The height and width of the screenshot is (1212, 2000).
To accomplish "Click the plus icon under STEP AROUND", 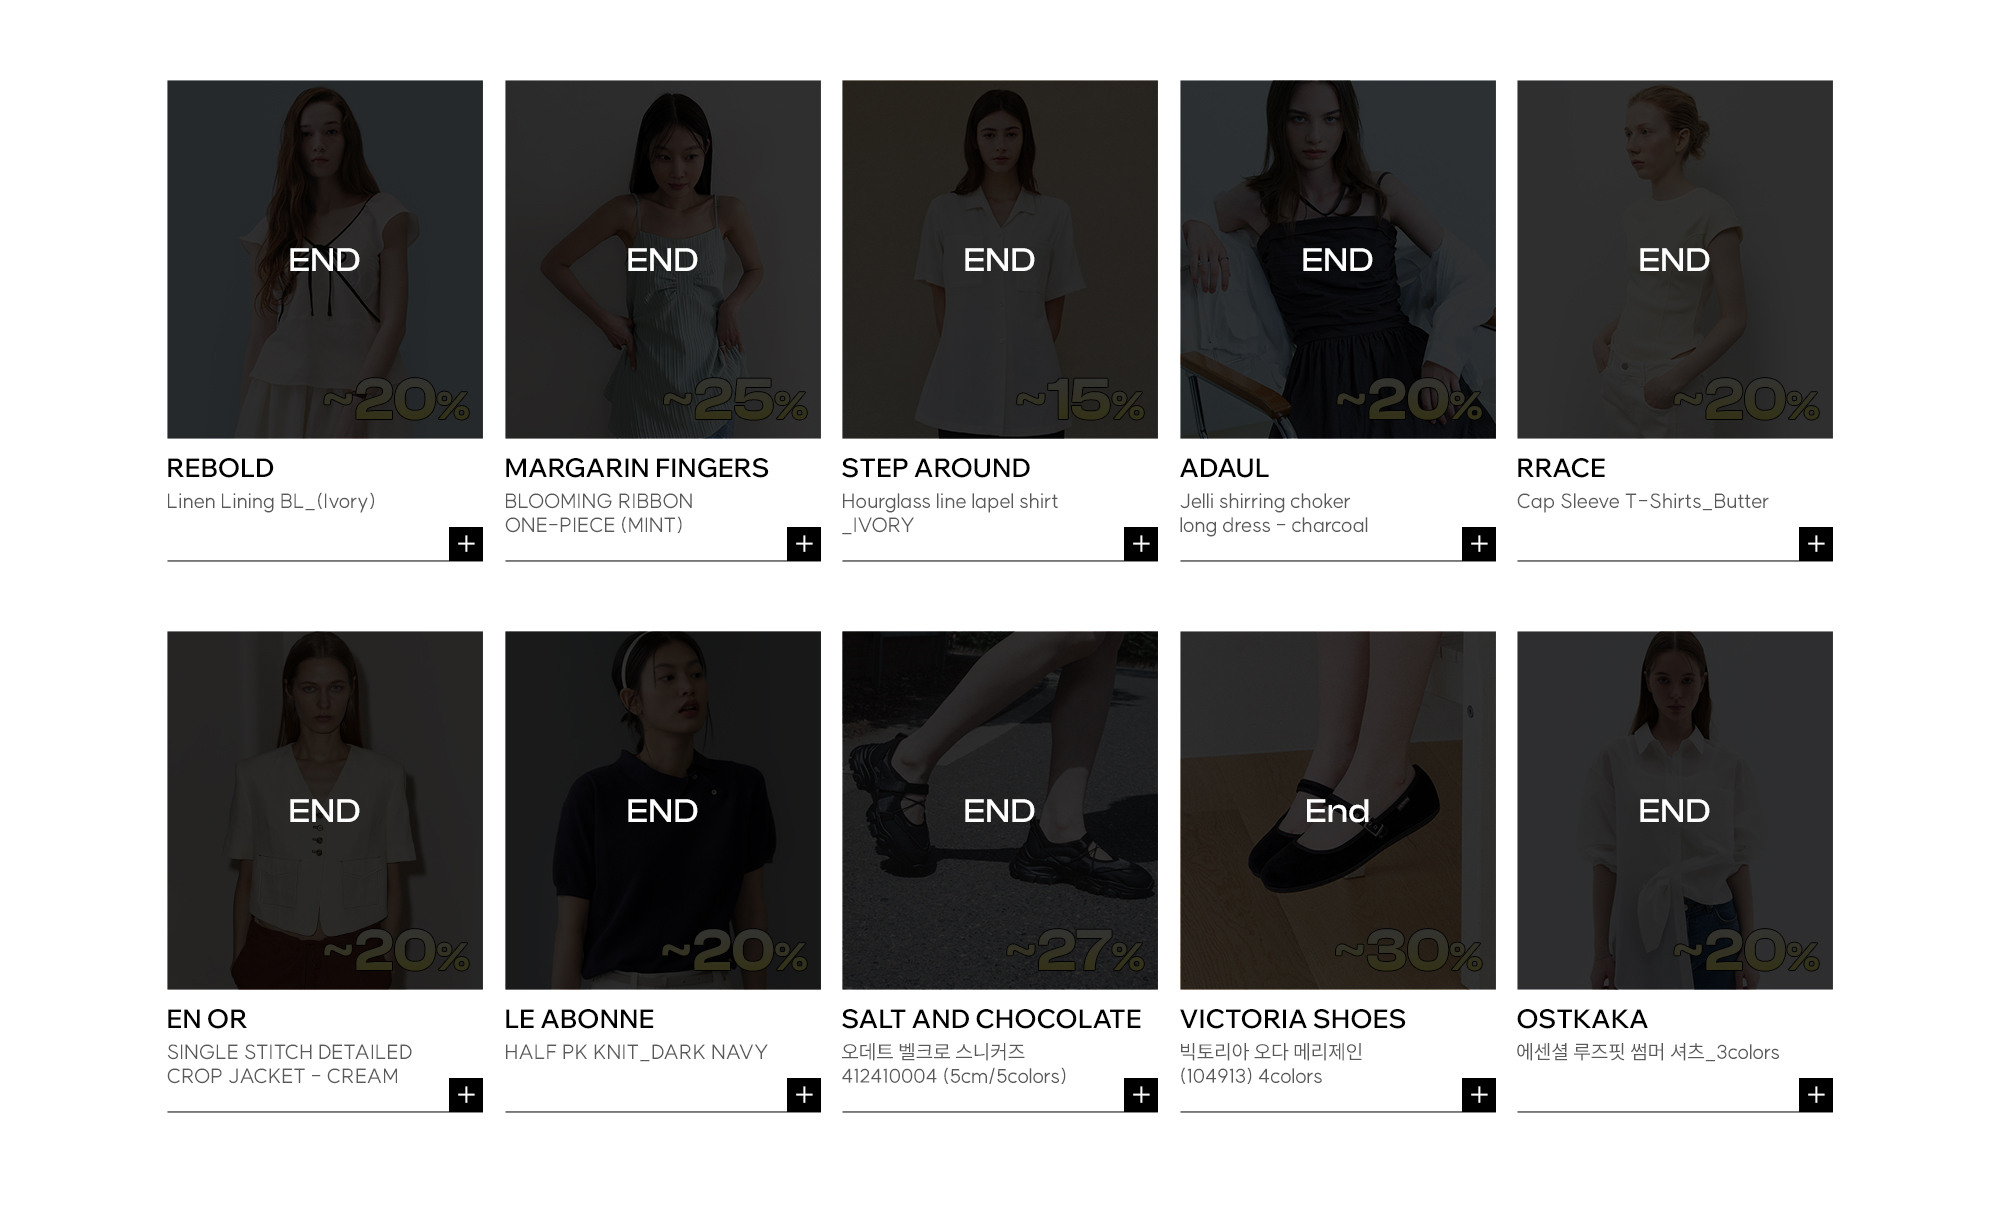I will click(x=1141, y=544).
